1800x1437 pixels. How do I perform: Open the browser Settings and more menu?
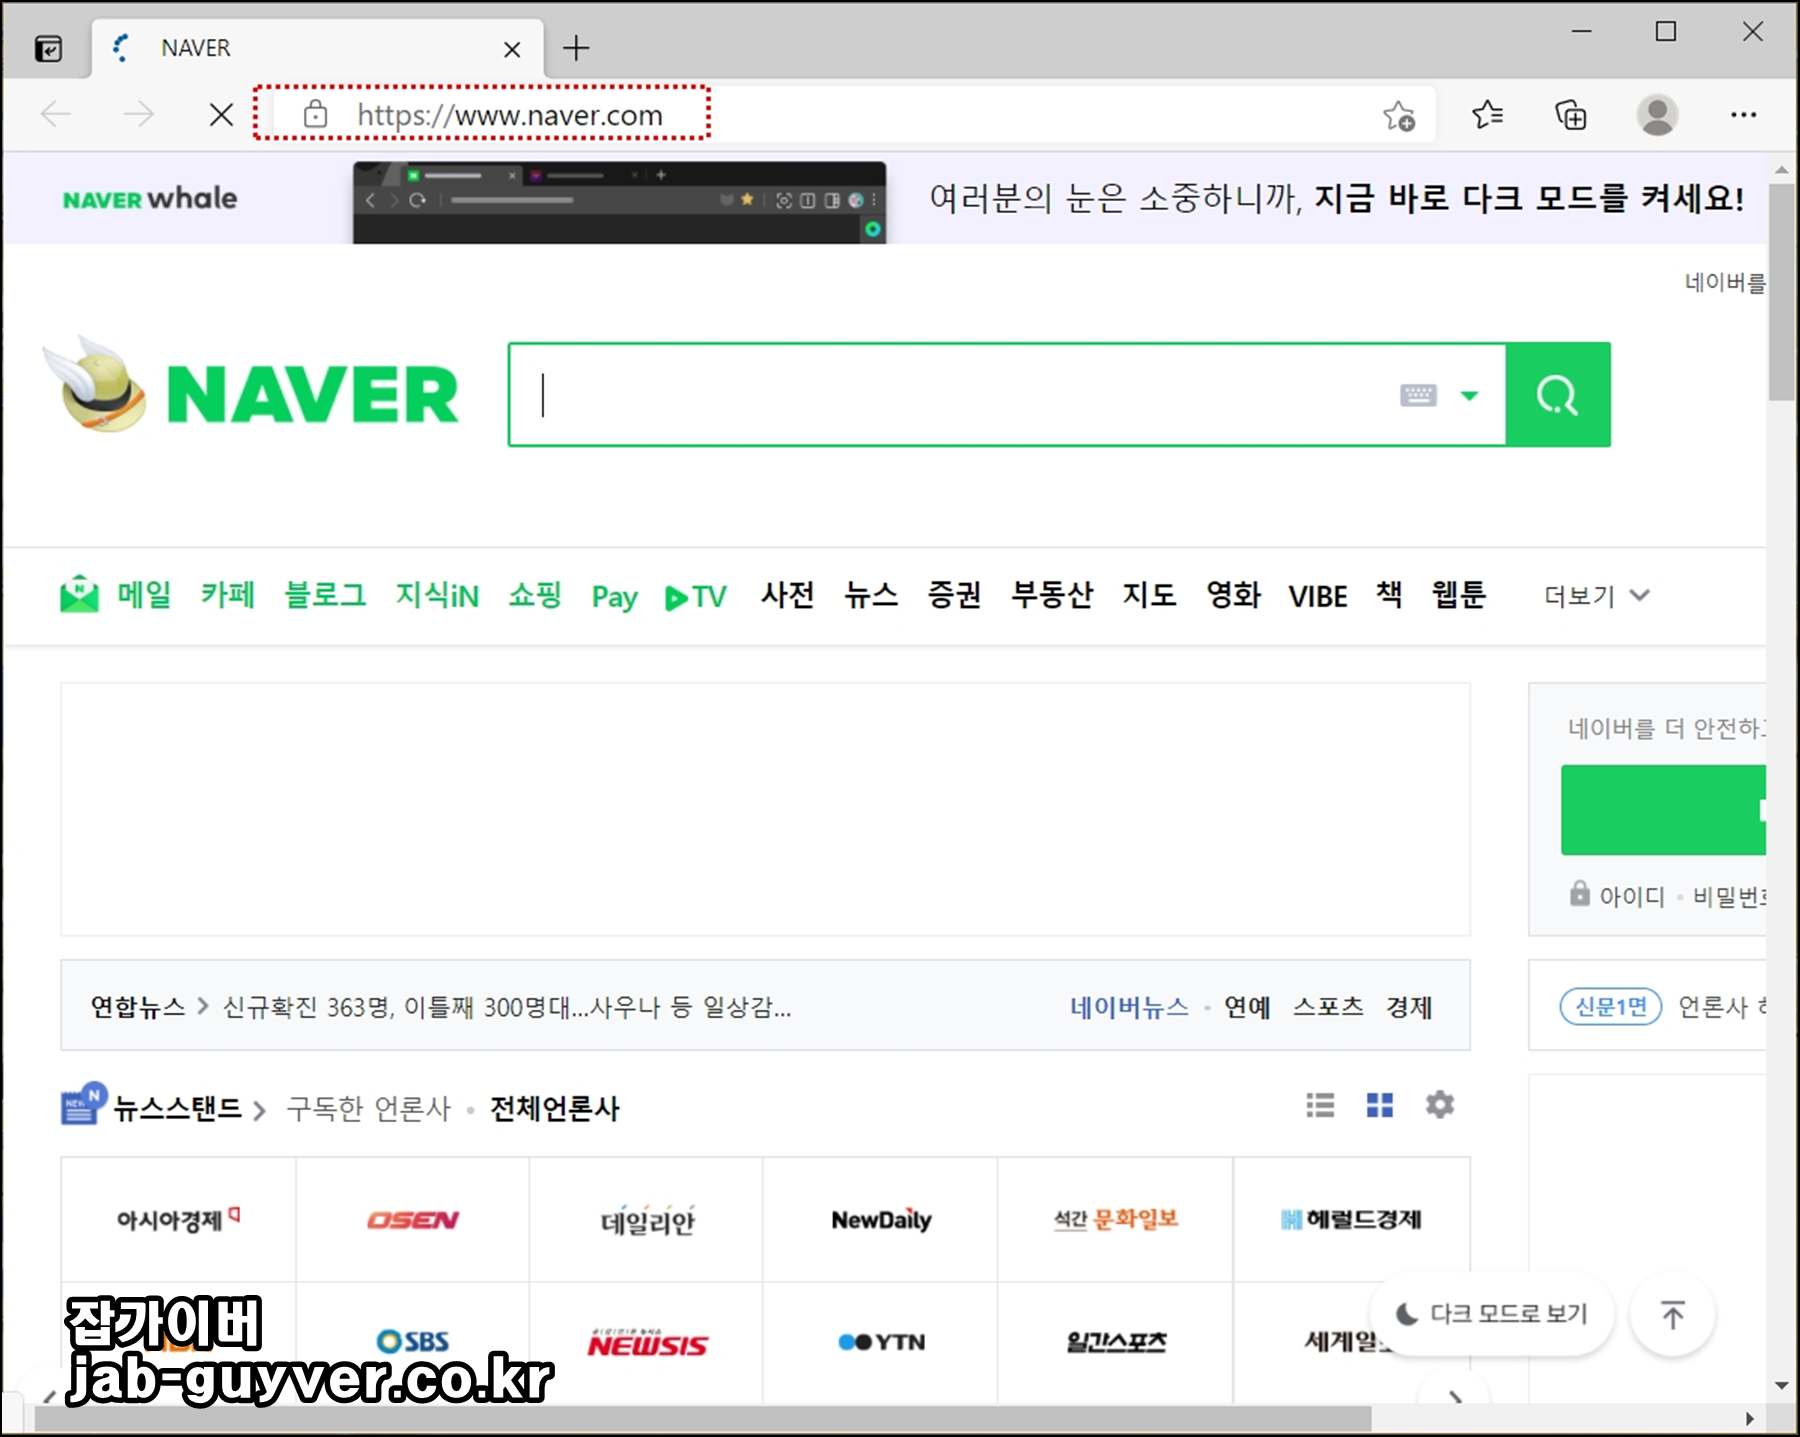click(1743, 115)
